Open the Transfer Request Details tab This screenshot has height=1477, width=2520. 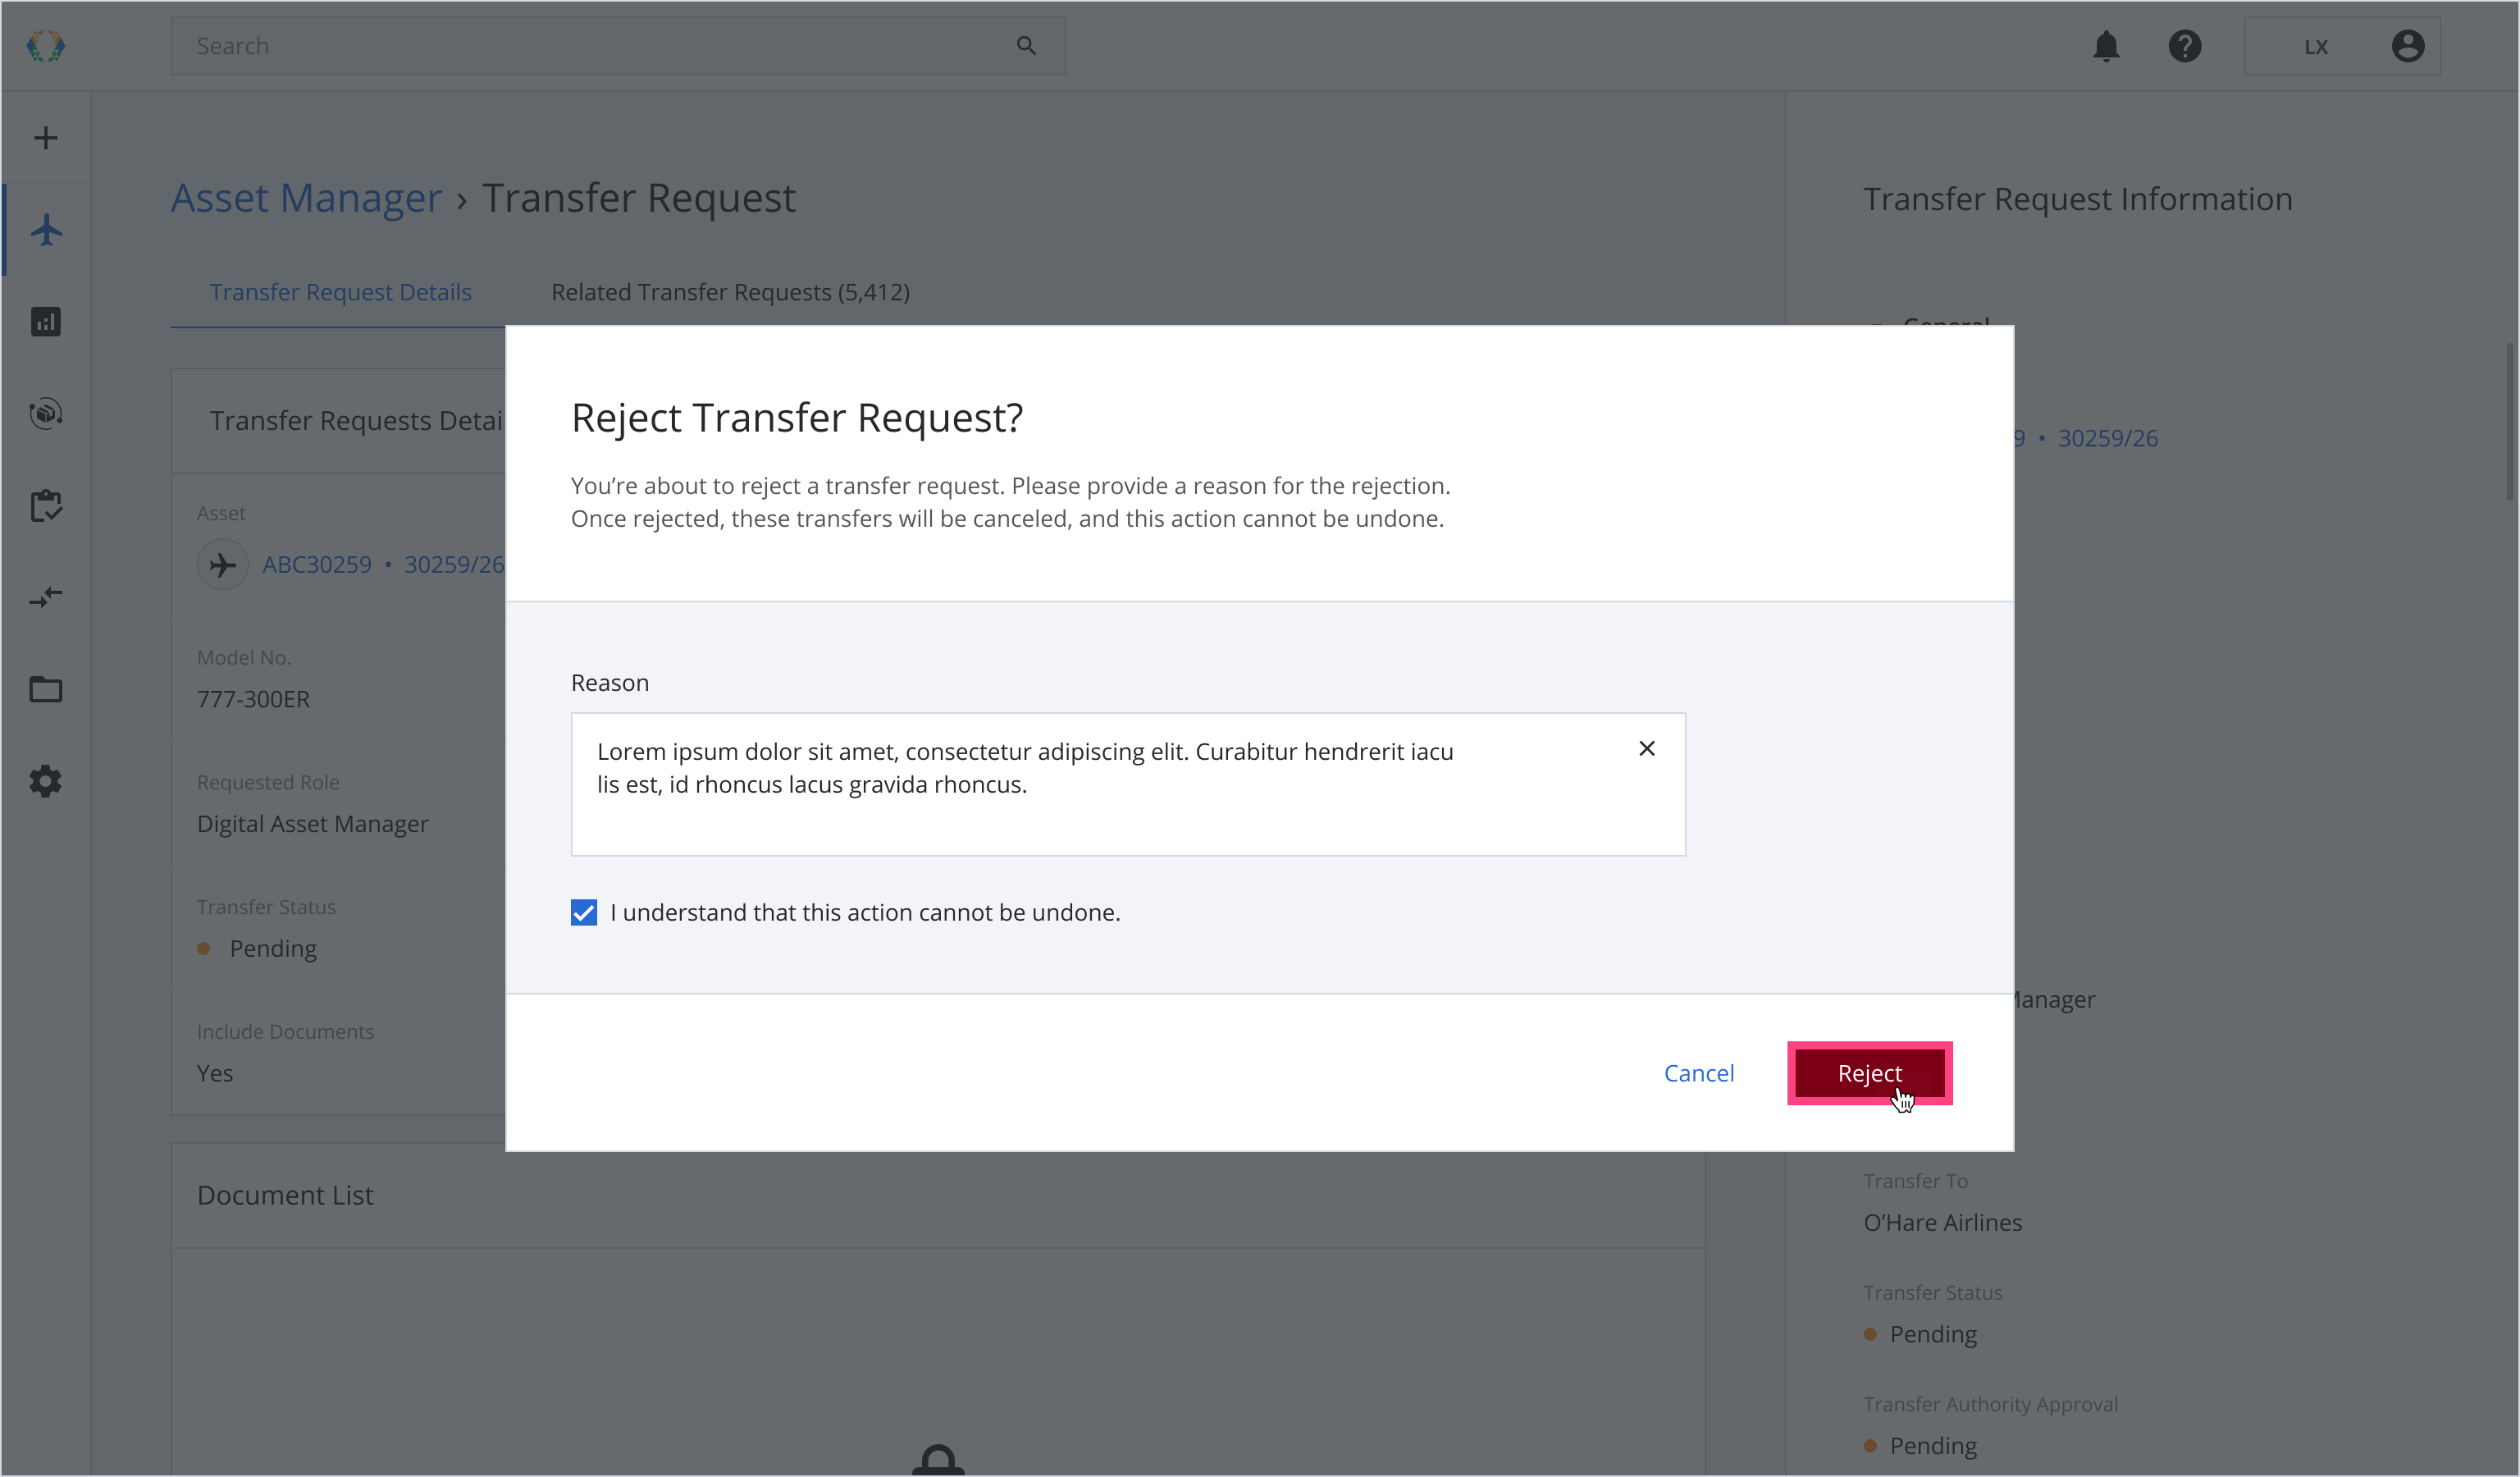pyautogui.click(x=340, y=292)
